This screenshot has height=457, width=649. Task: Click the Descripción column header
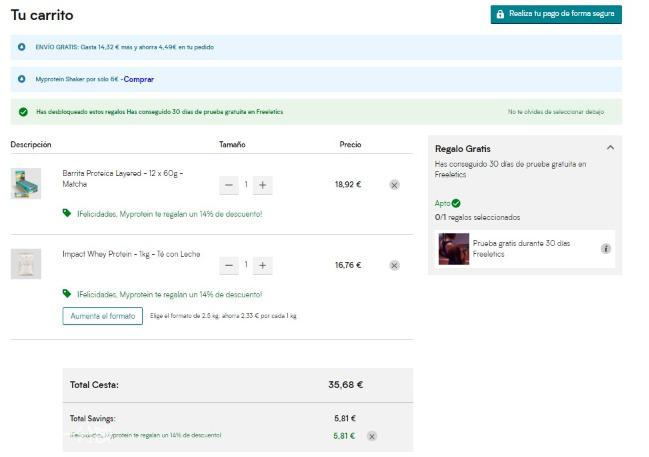click(31, 144)
